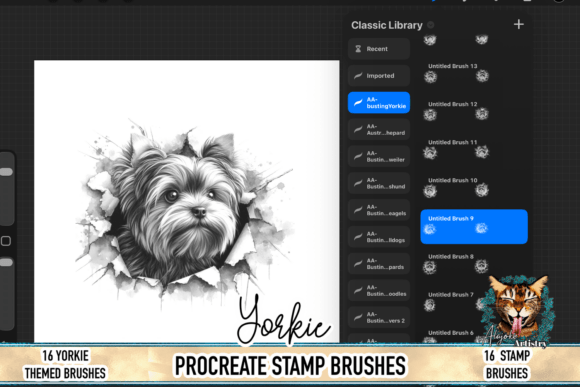
Task: Open the AA-Austr...hepard brush set
Action: [379, 129]
